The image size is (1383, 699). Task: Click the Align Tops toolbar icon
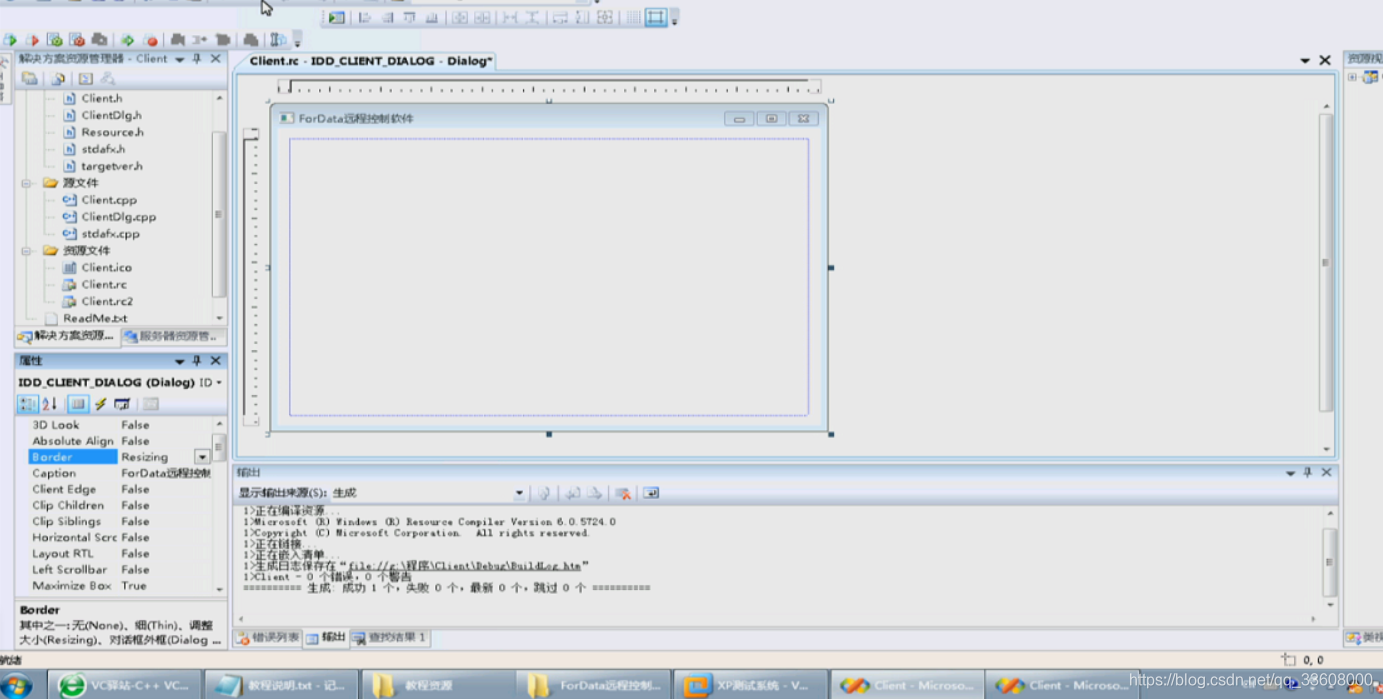(x=410, y=18)
